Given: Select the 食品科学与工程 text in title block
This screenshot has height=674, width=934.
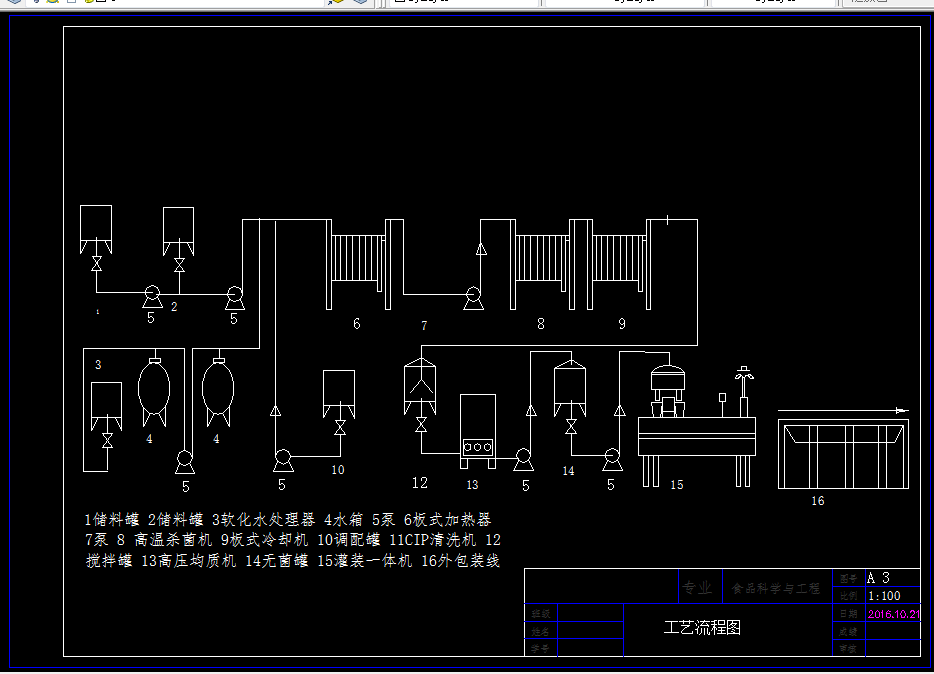Looking at the screenshot, I should (x=776, y=588).
